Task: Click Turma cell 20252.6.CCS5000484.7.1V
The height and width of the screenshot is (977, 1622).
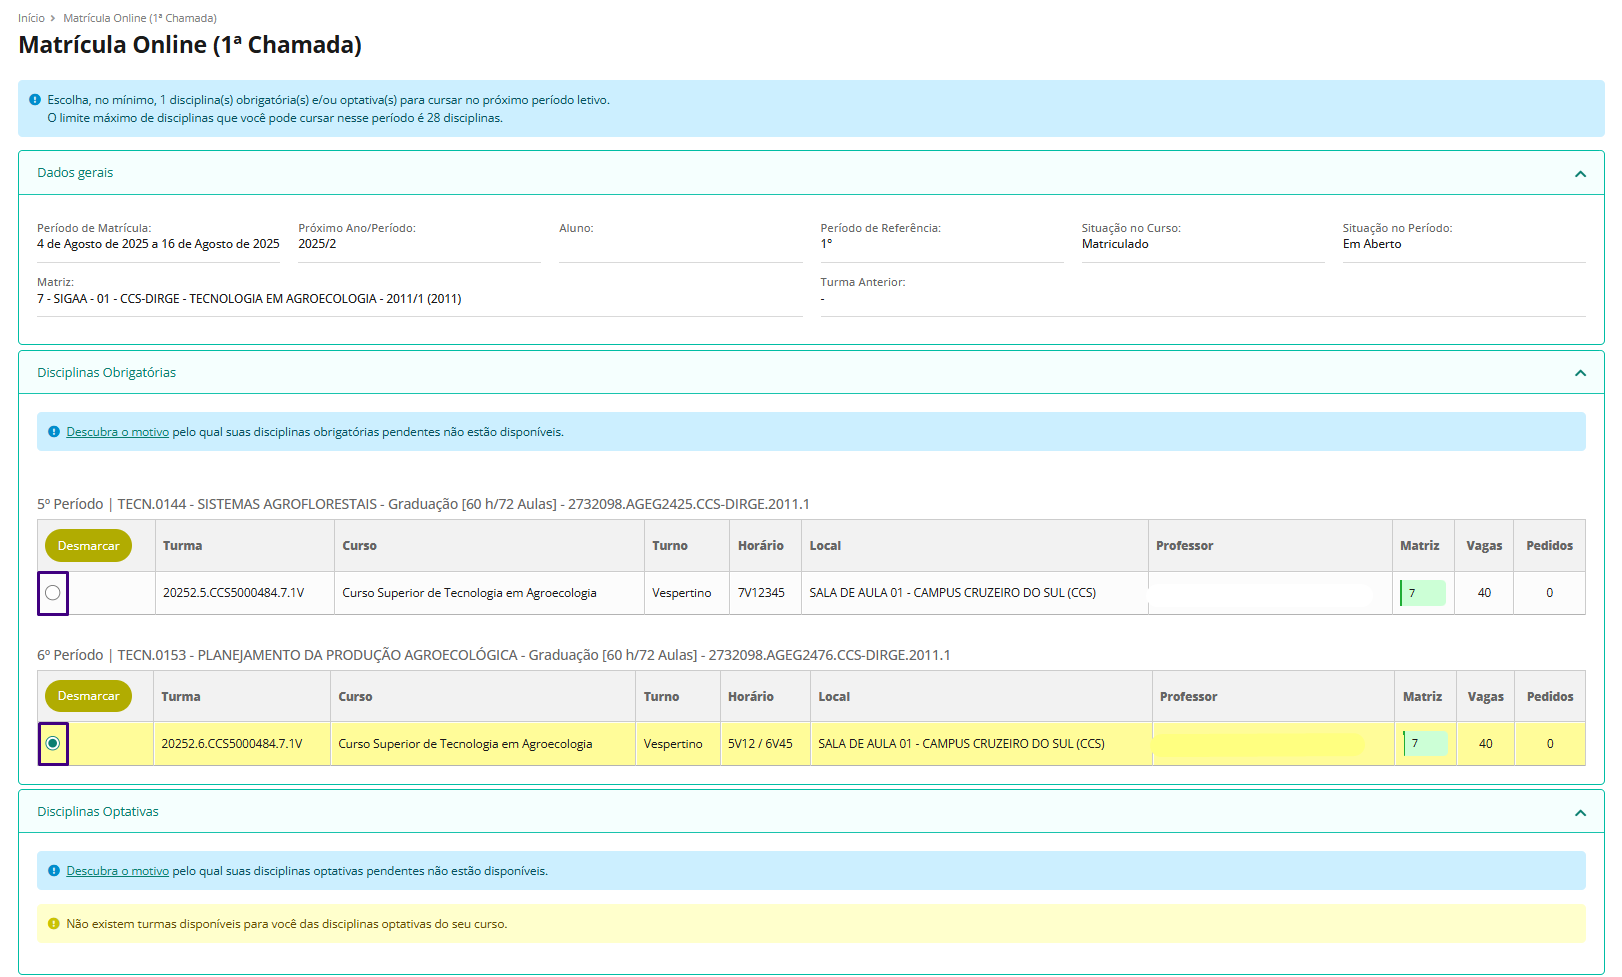Action: (231, 744)
